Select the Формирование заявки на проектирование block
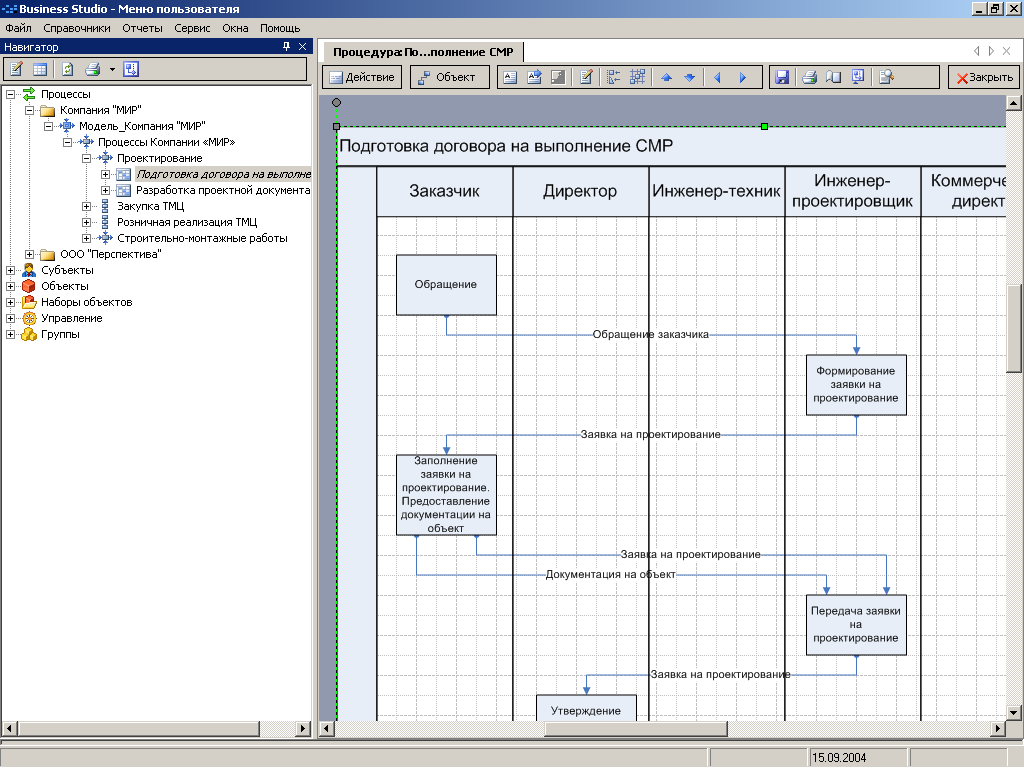The image size is (1024, 768). pos(856,385)
